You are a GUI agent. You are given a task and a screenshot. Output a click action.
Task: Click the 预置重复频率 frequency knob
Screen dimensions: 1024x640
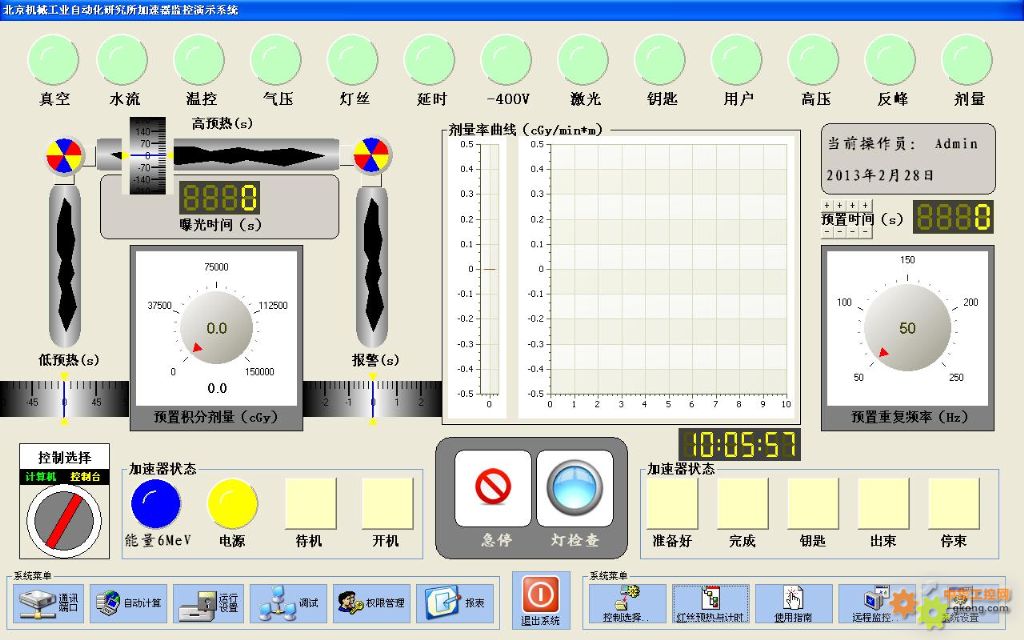coord(907,328)
